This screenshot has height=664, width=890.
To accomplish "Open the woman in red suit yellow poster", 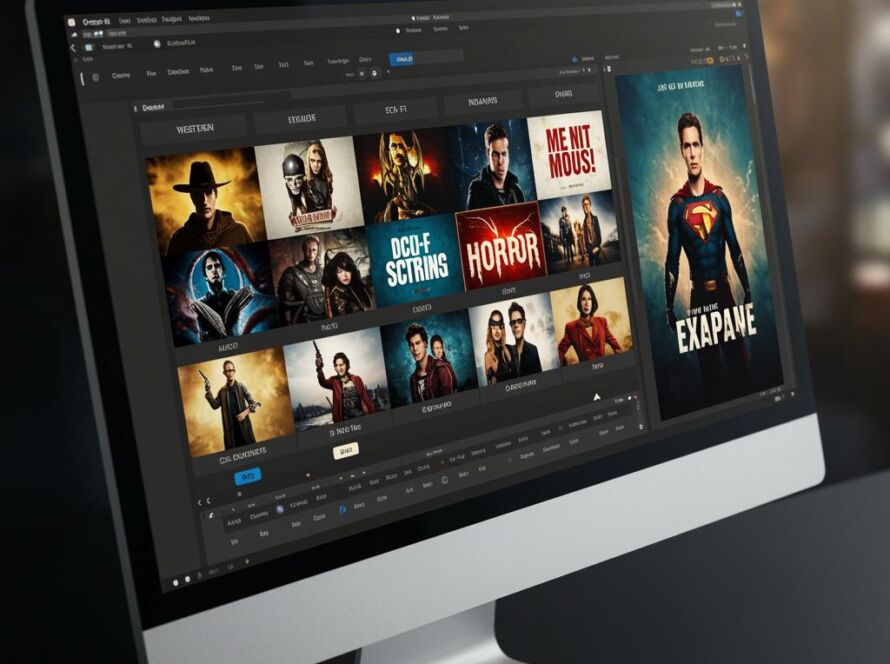I will (x=591, y=323).
